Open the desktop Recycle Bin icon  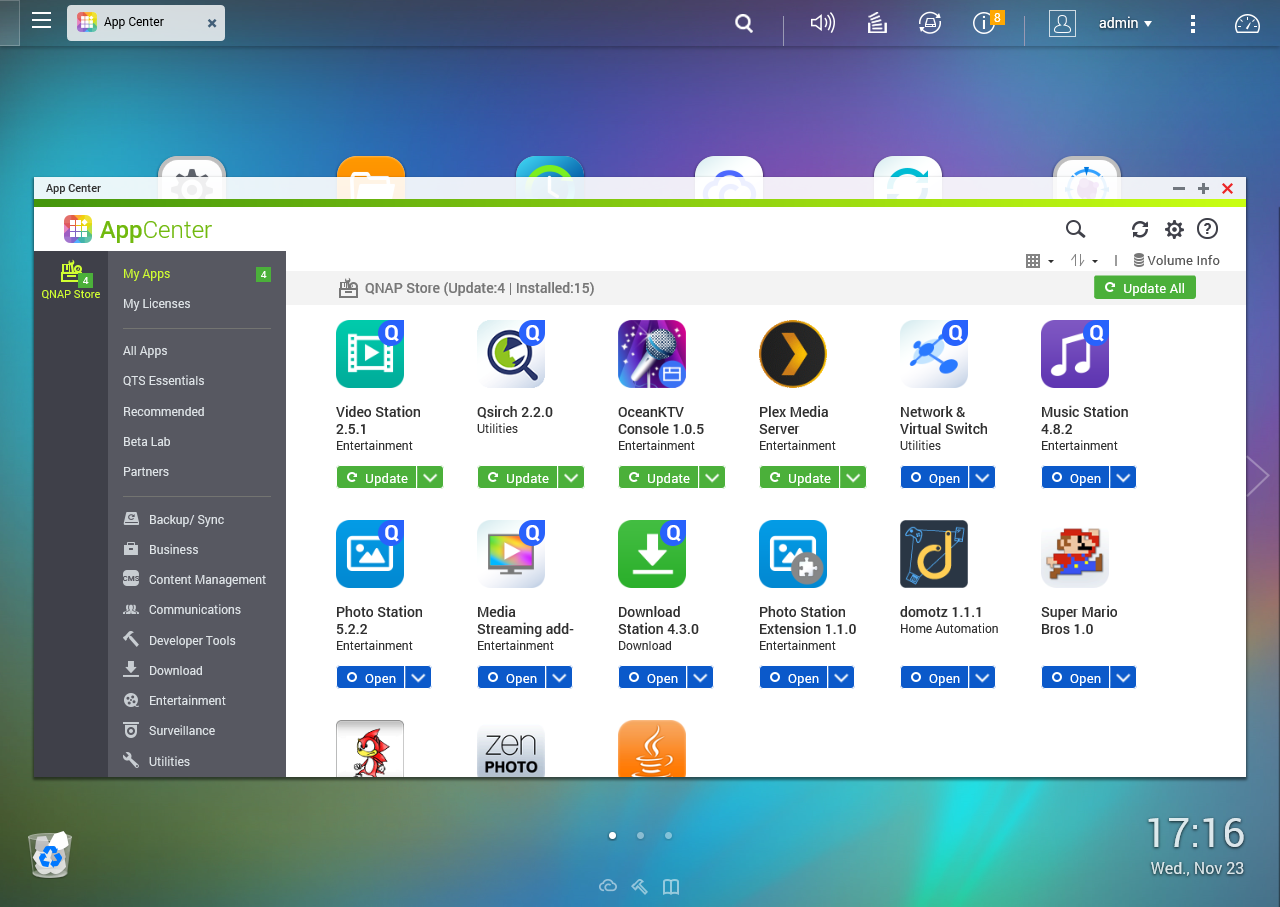click(49, 855)
